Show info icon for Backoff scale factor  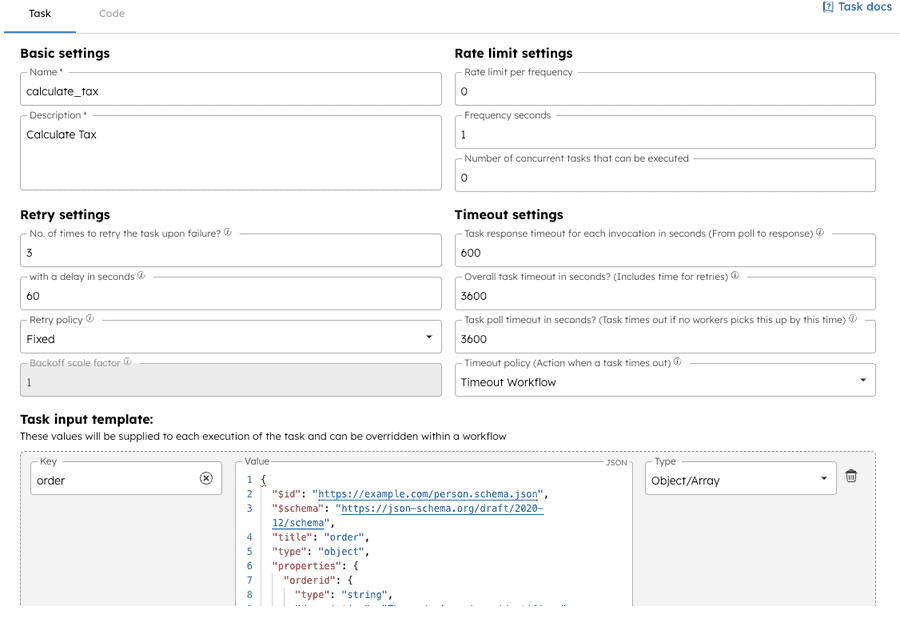pos(127,362)
